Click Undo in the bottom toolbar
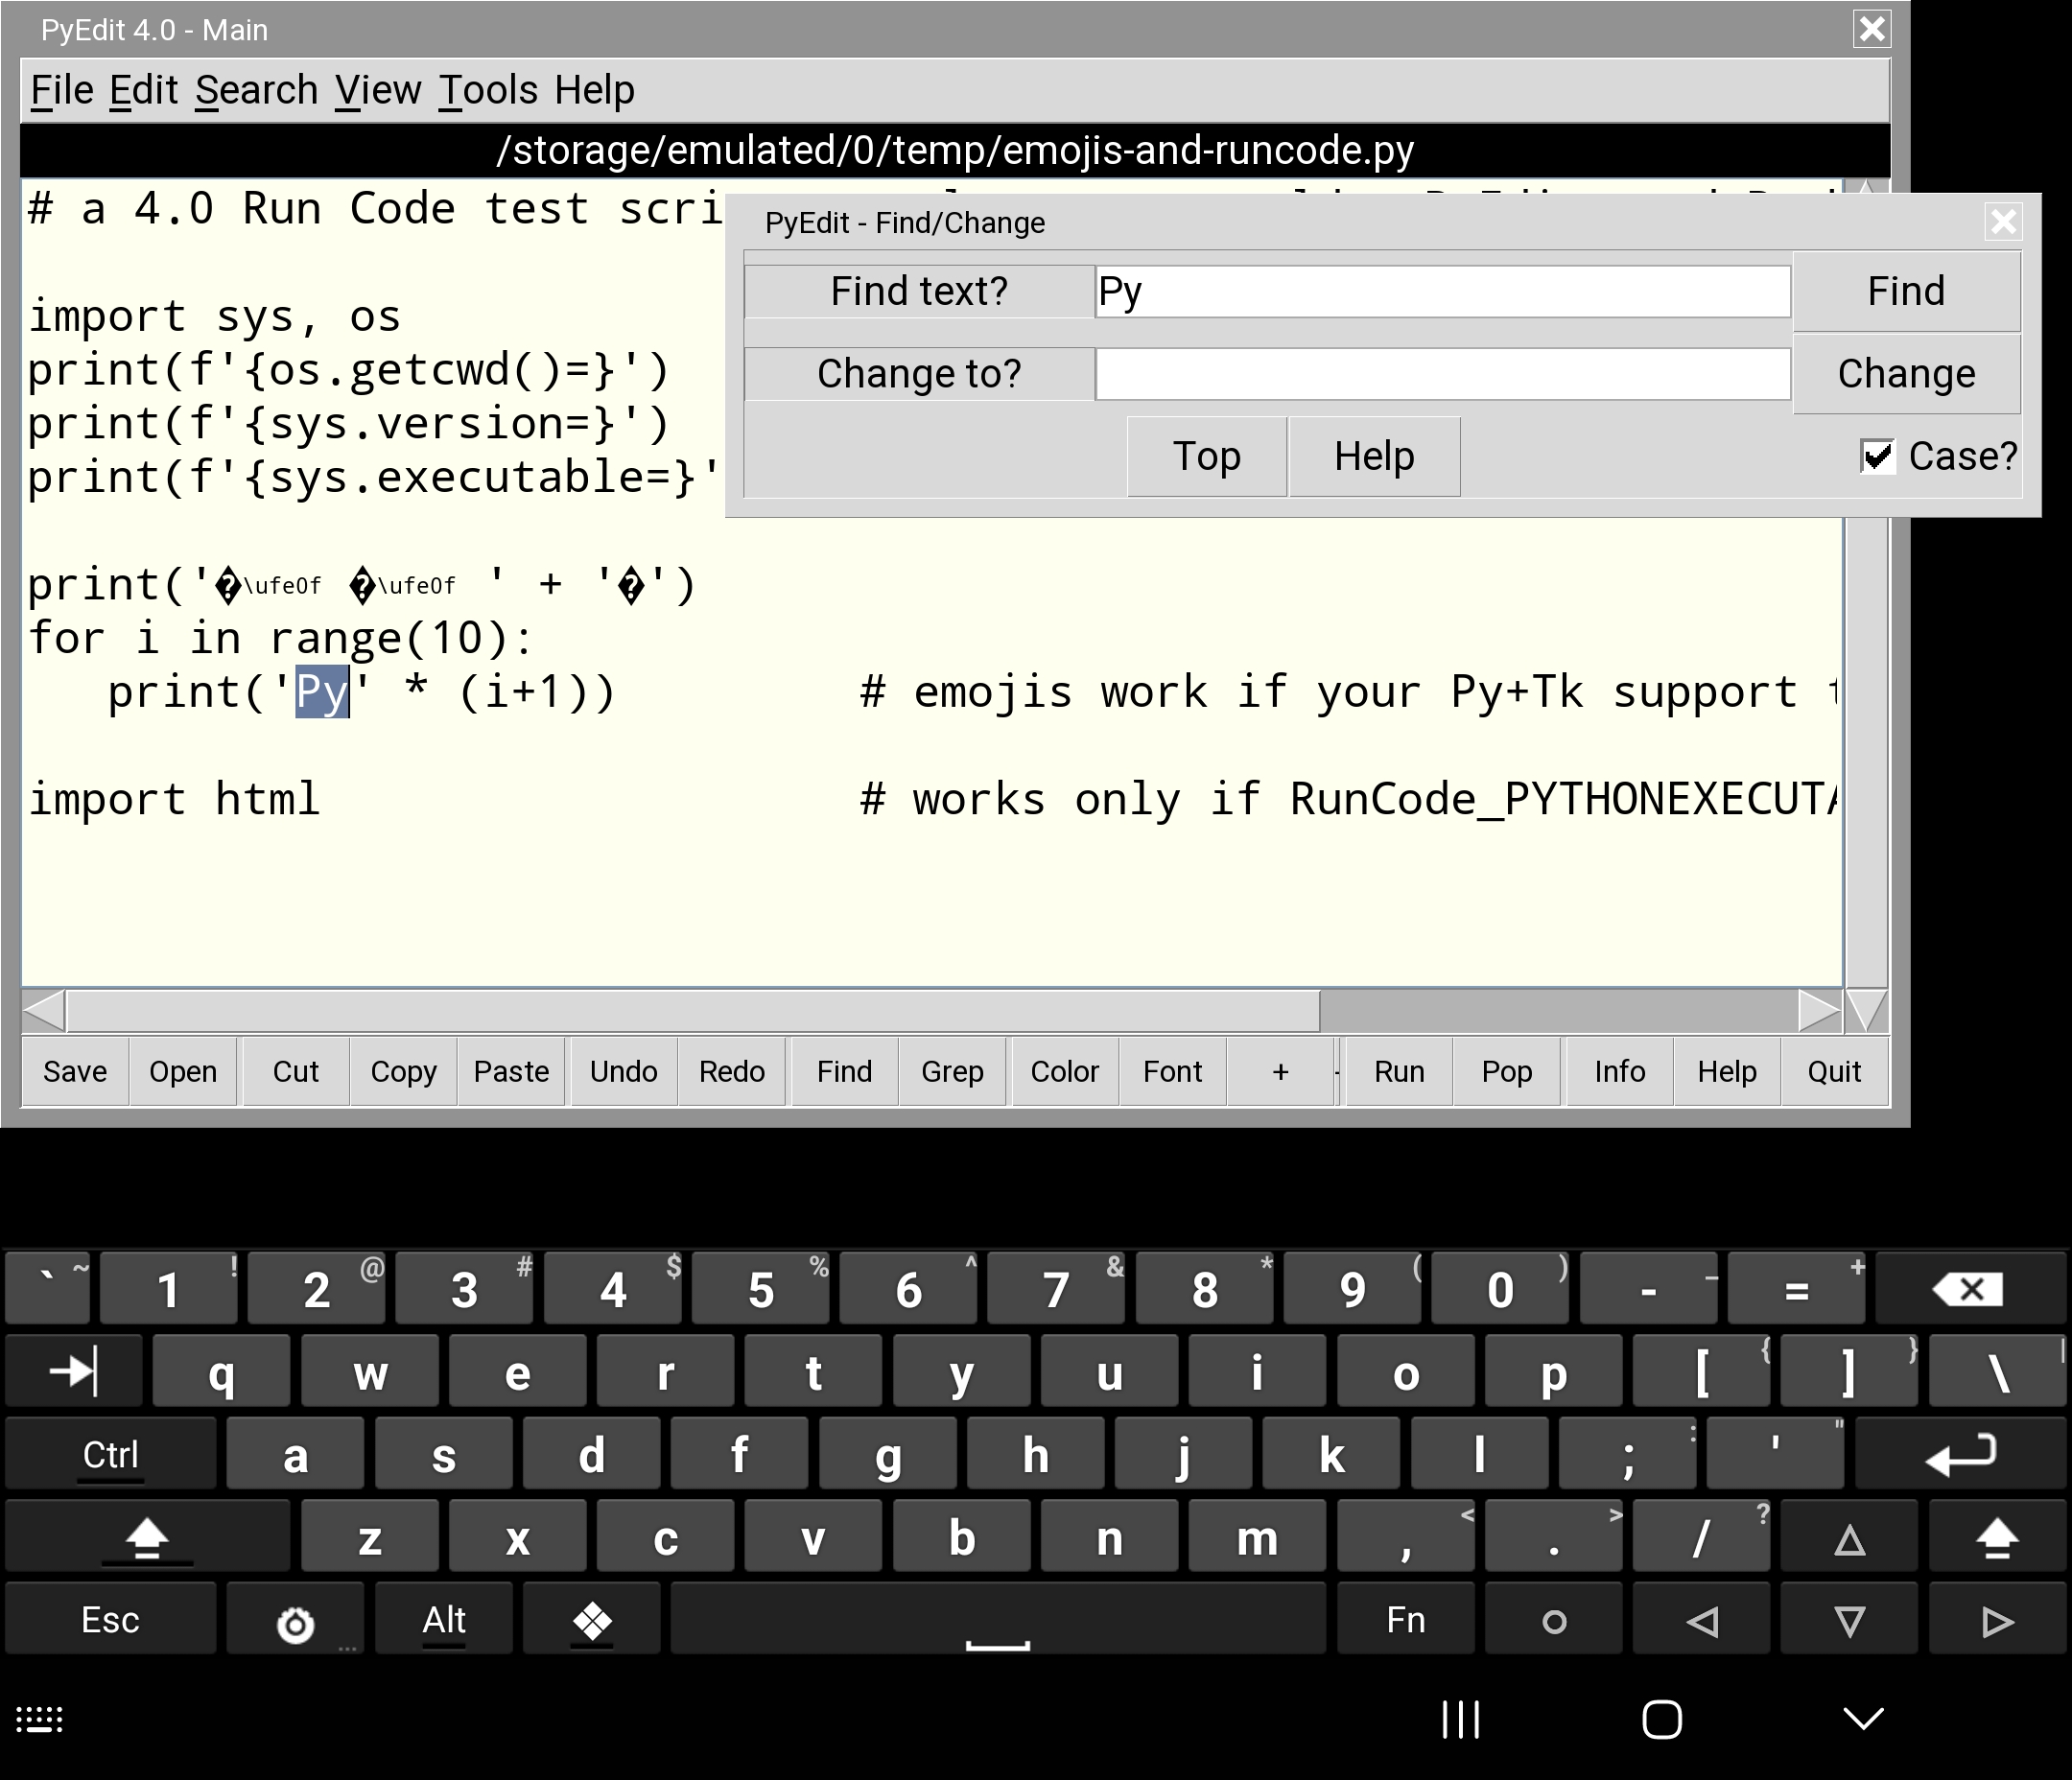This screenshot has width=2072, height=1780. pos(624,1071)
